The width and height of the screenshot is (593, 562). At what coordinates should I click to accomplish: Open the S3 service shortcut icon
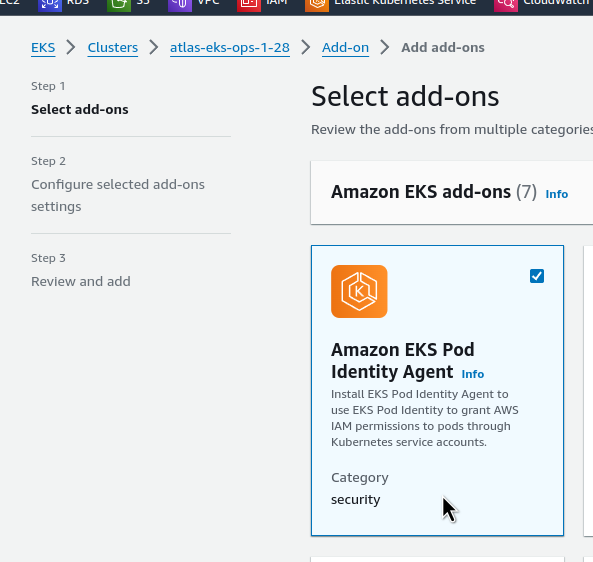click(119, 5)
